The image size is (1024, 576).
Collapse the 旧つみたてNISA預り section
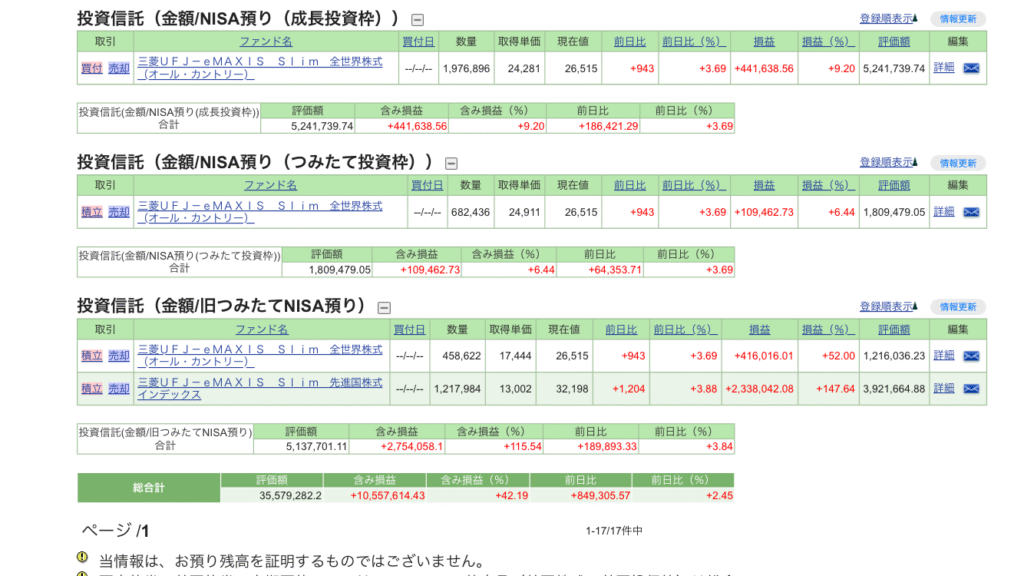384,307
